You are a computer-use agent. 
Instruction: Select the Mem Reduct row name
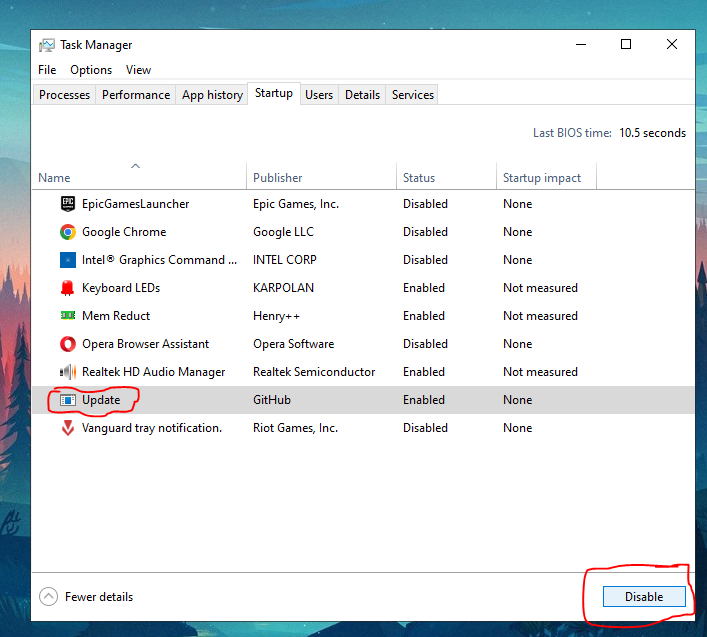pyautogui.click(x=116, y=316)
